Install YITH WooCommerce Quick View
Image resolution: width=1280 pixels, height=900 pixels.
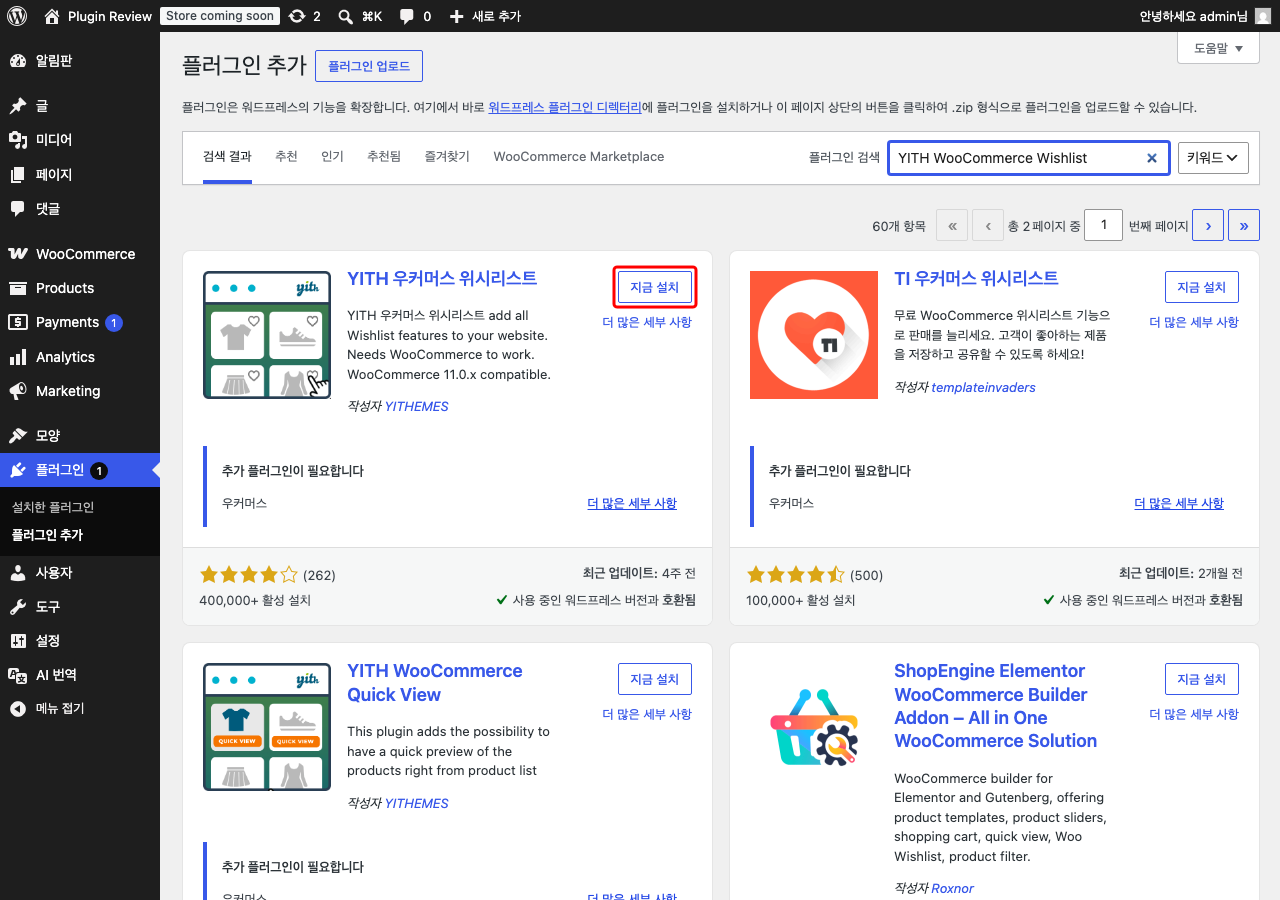(655, 679)
